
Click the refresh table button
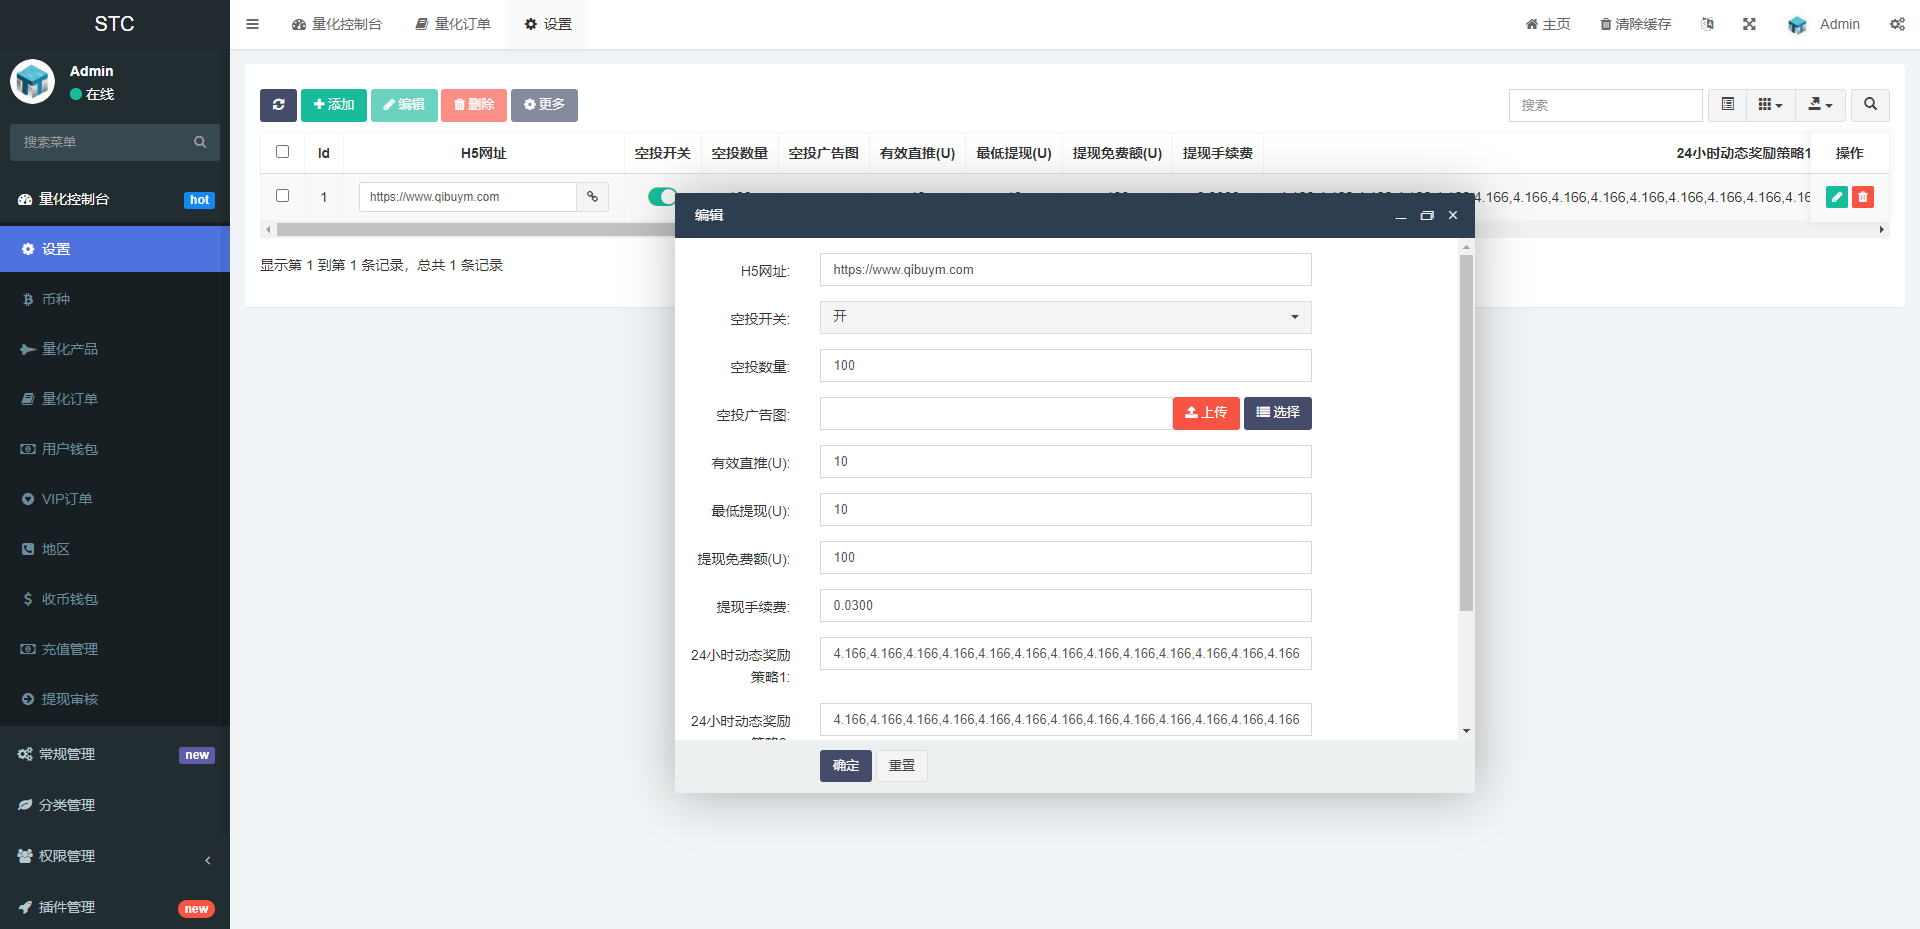coord(278,105)
